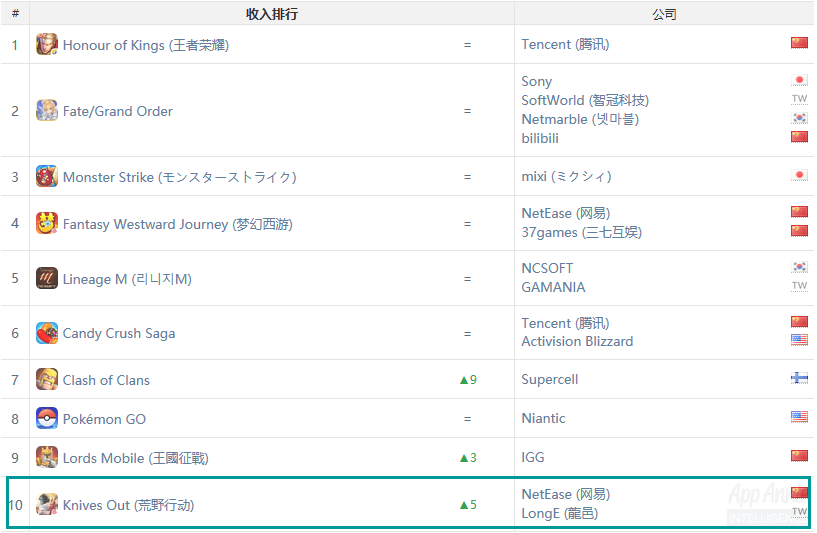Click the 公司 column header
Image resolution: width=817 pixels, height=533 pixels.
664,14
